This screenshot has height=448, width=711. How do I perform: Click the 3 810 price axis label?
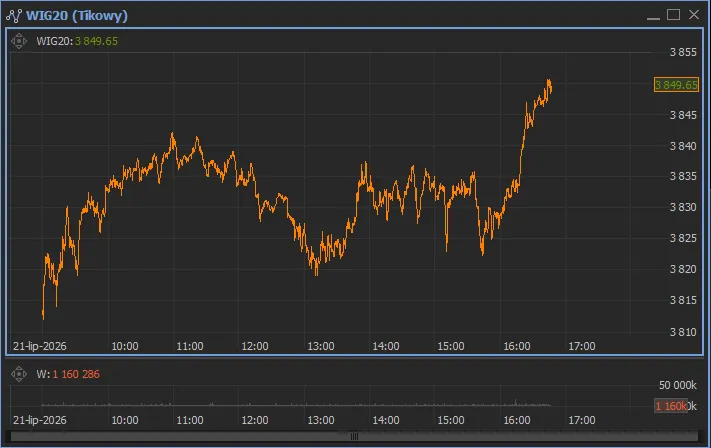(683, 332)
